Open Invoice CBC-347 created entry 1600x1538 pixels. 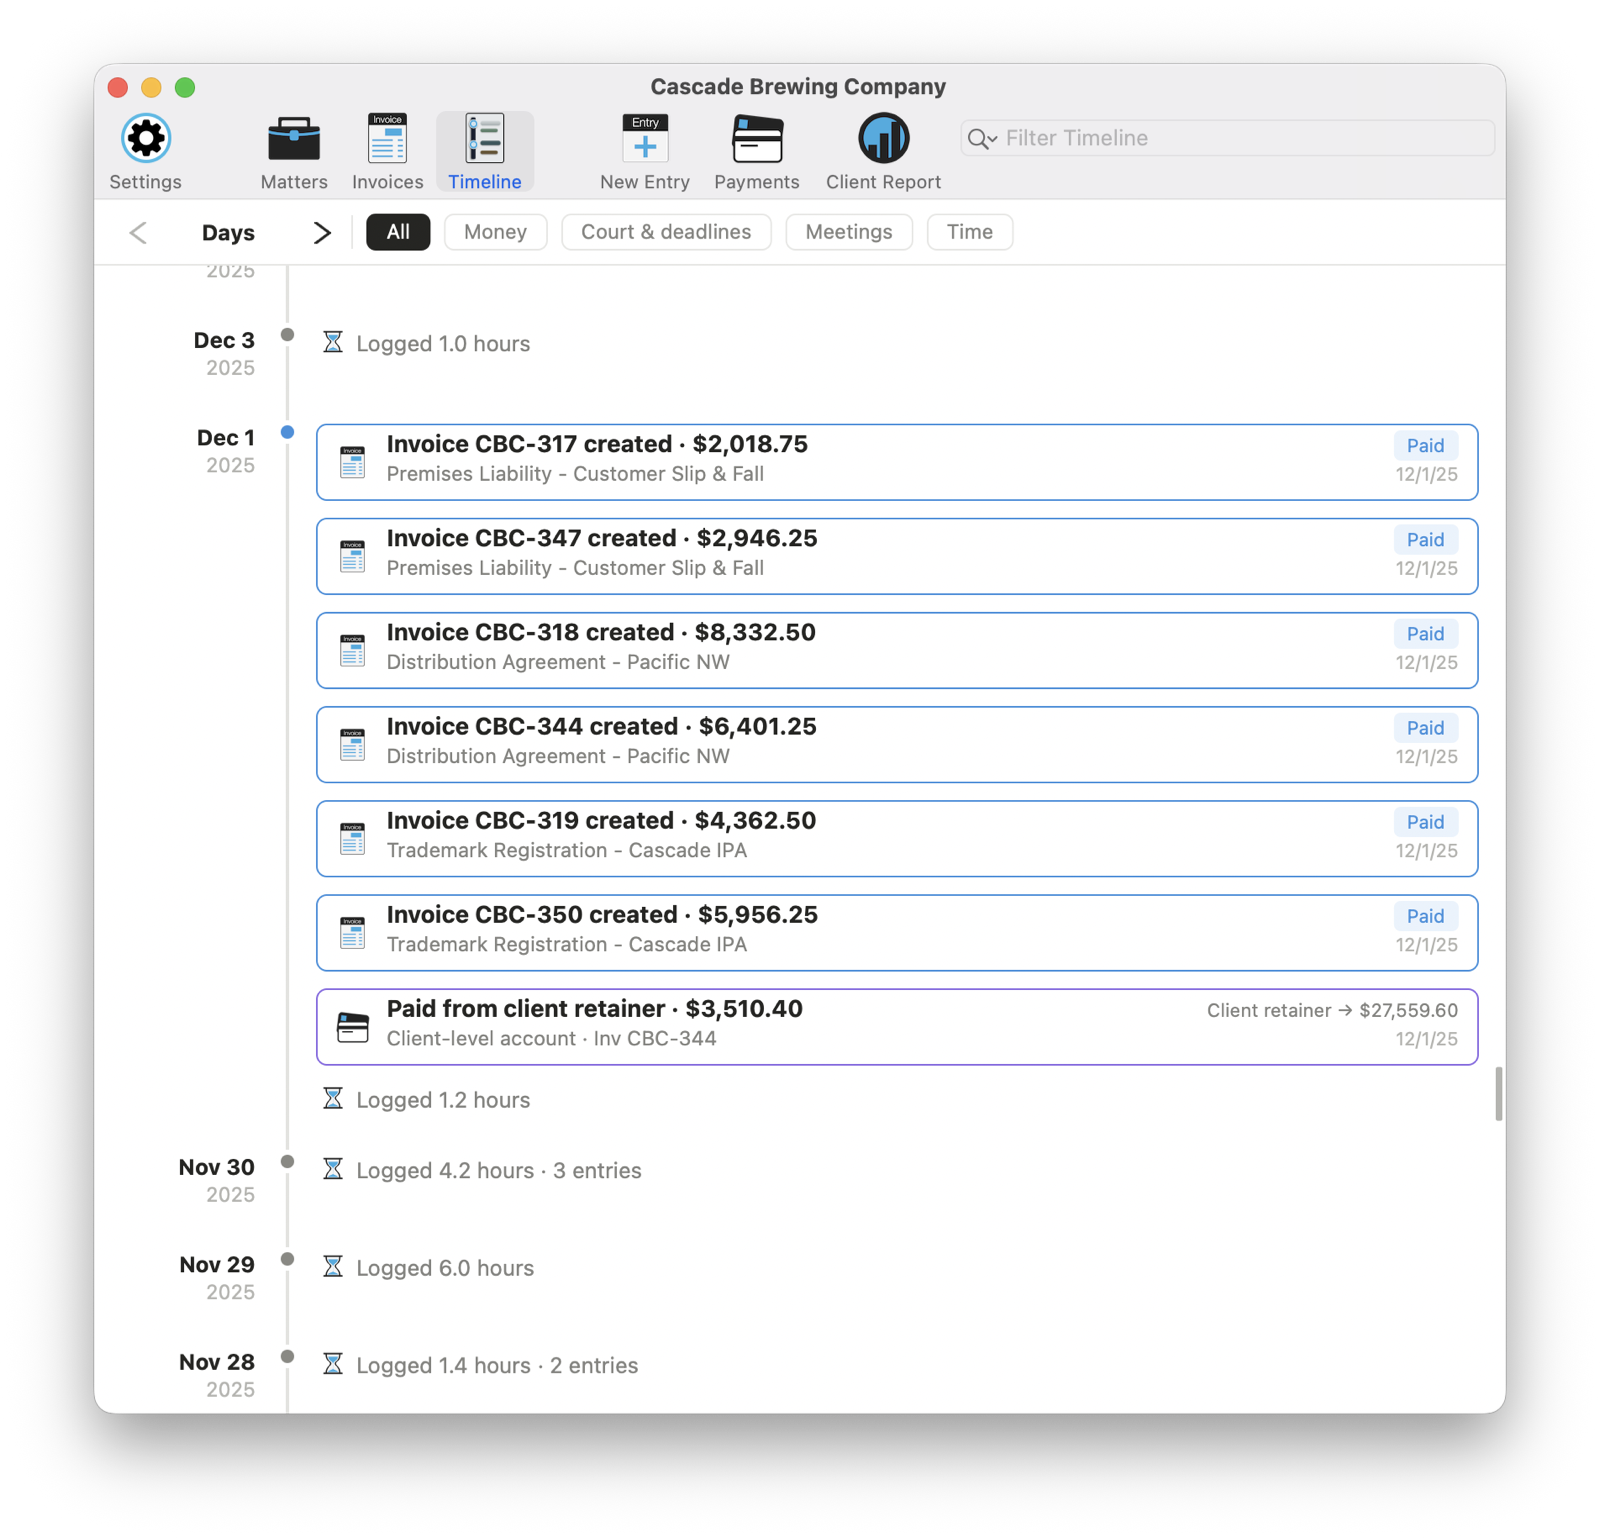[897, 556]
